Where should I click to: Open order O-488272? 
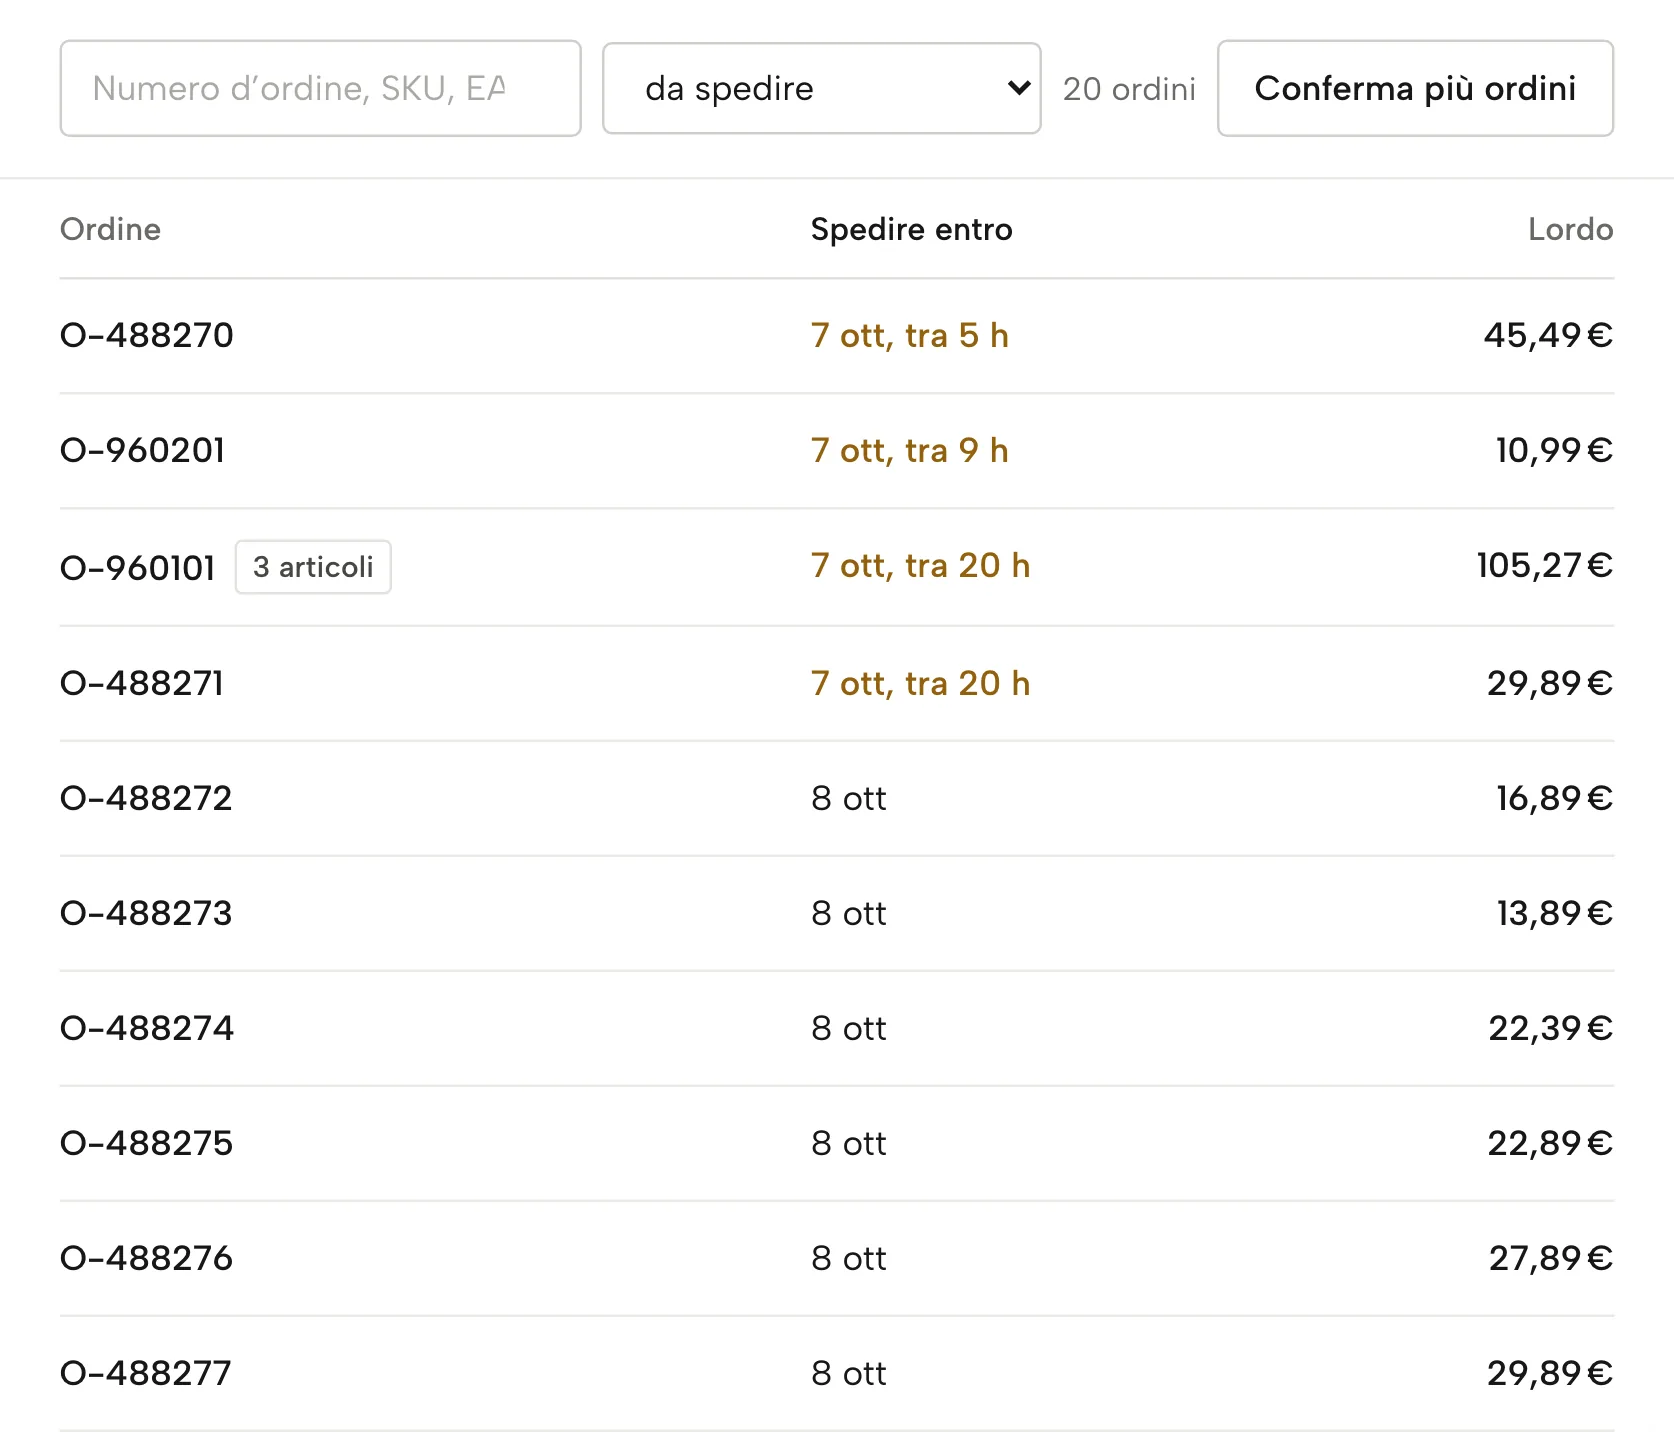146,798
